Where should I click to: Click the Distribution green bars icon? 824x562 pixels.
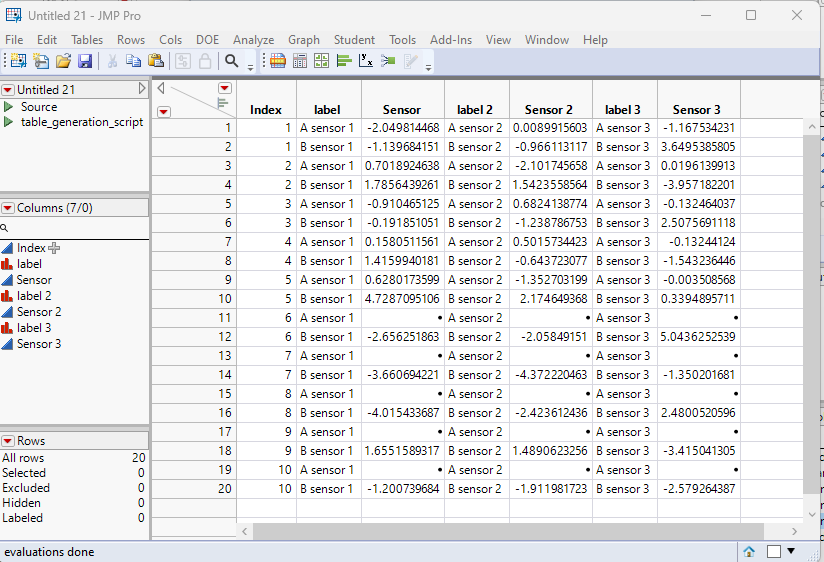(344, 61)
